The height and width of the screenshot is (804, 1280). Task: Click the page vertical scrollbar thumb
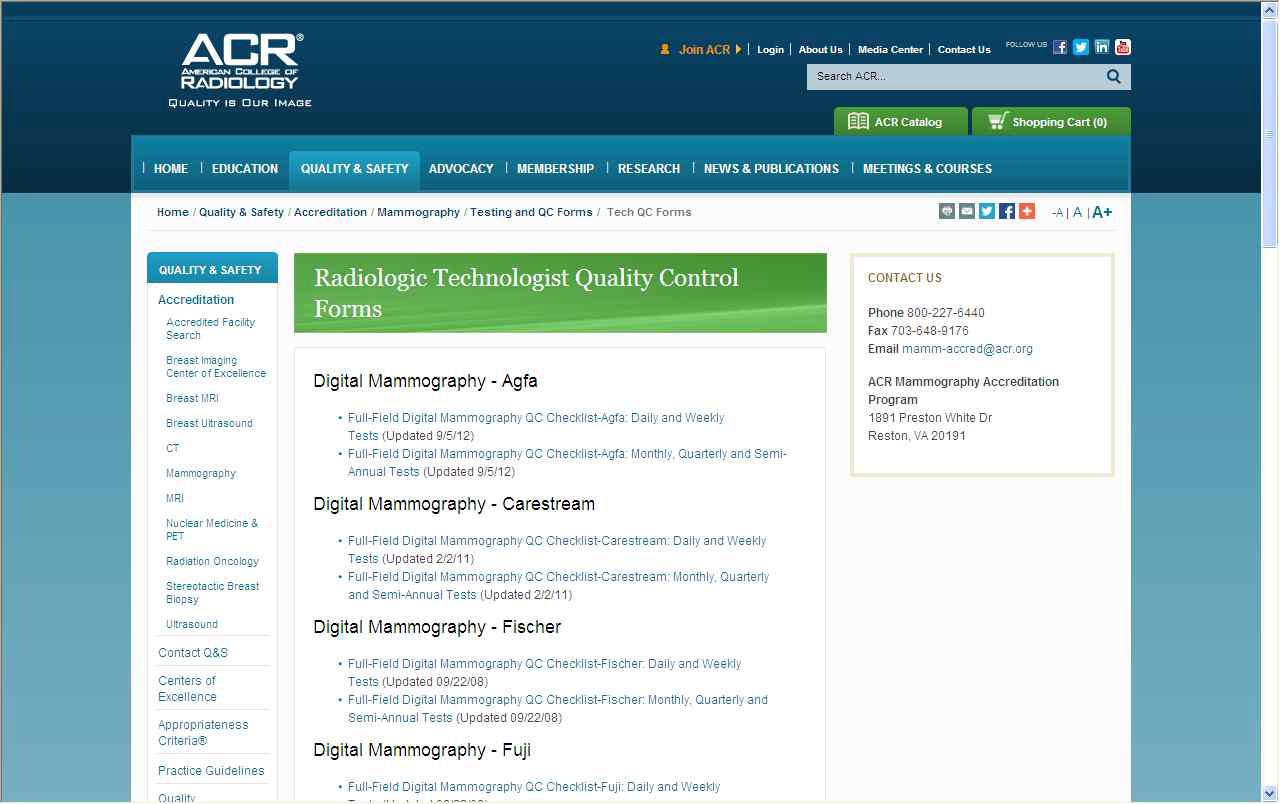(x=1270, y=134)
